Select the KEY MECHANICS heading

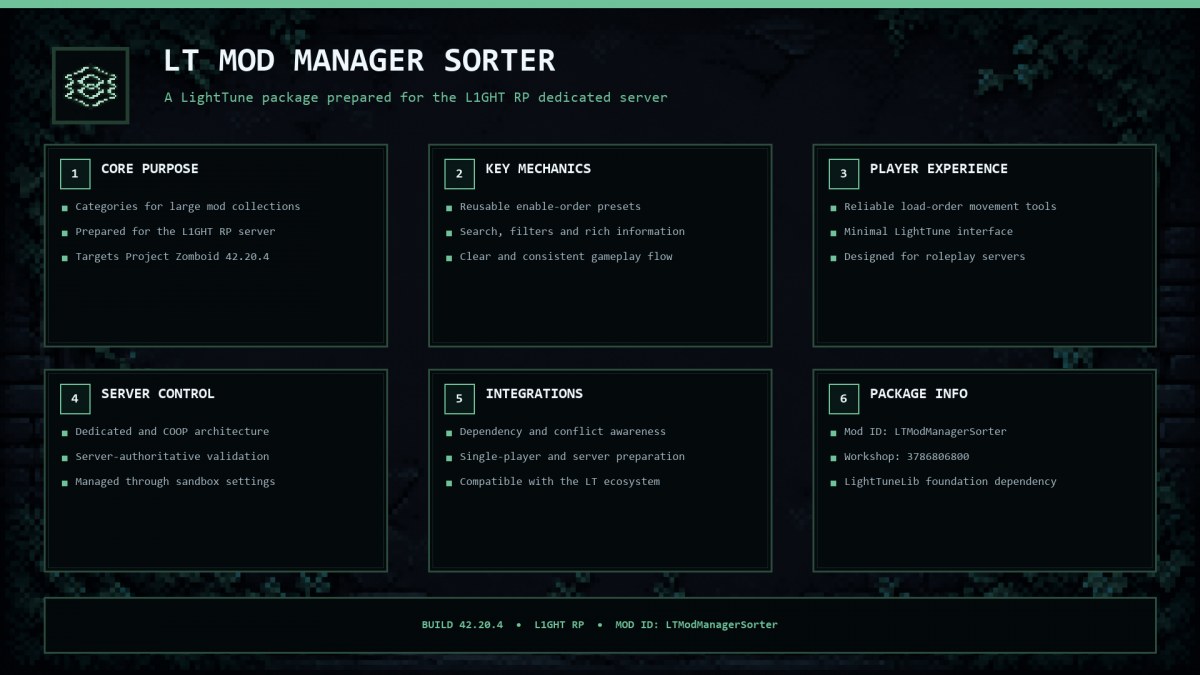538,169
